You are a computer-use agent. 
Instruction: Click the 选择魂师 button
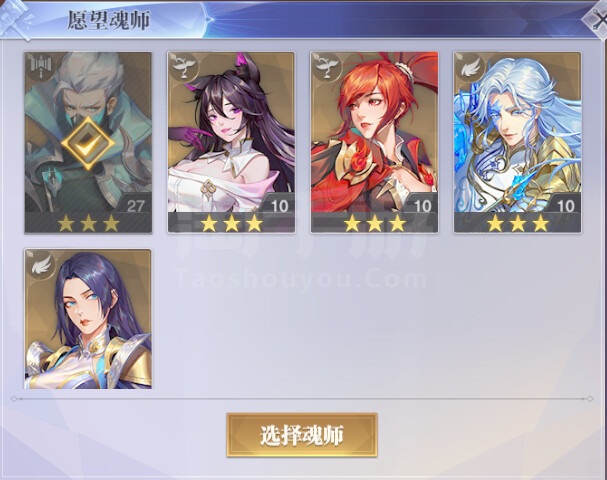302,435
